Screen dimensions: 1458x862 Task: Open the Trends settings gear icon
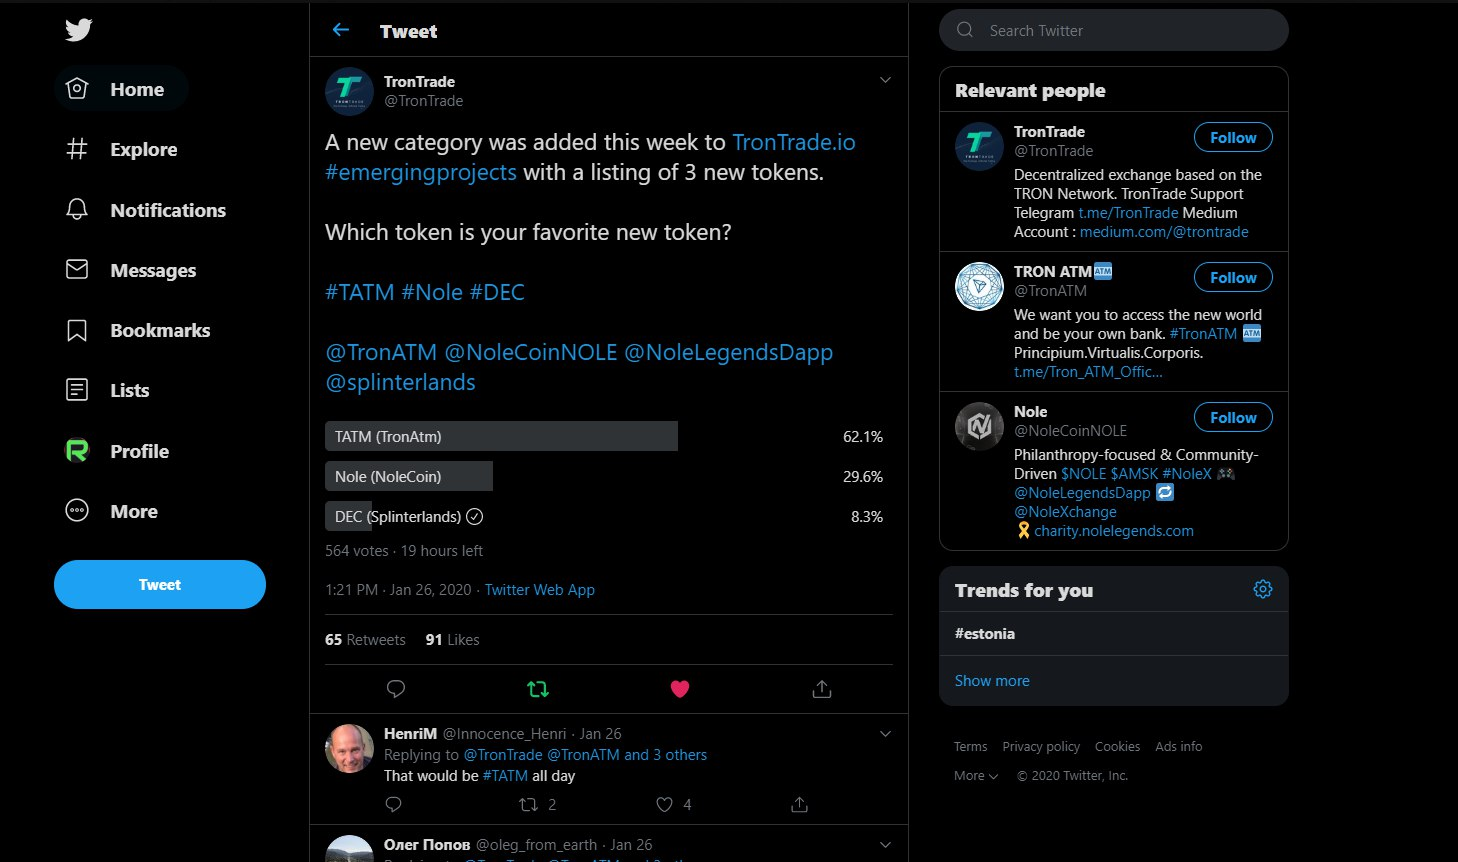coord(1263,589)
